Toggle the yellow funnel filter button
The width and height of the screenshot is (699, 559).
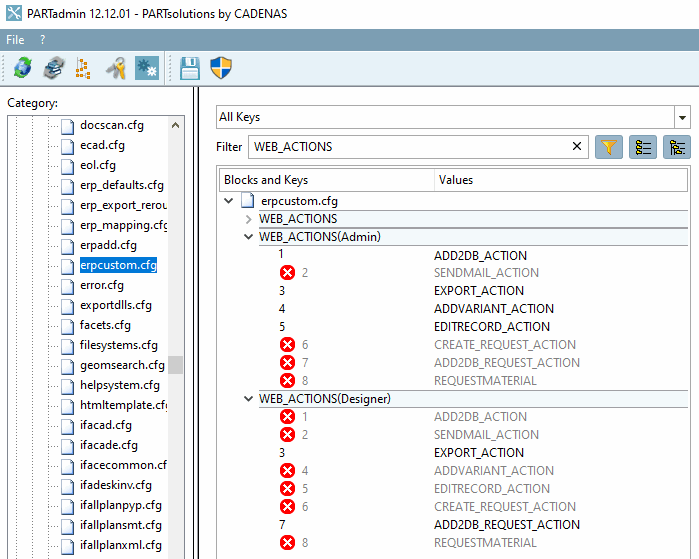click(609, 147)
